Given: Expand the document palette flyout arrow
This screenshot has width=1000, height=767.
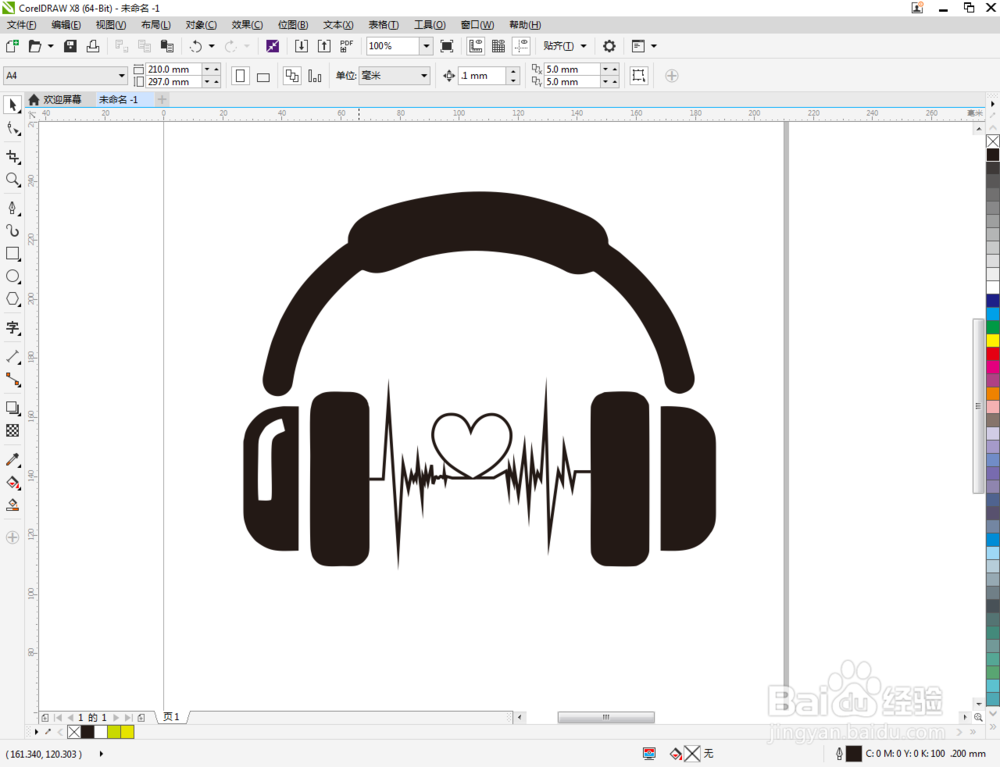Looking at the screenshot, I should (x=36, y=731).
